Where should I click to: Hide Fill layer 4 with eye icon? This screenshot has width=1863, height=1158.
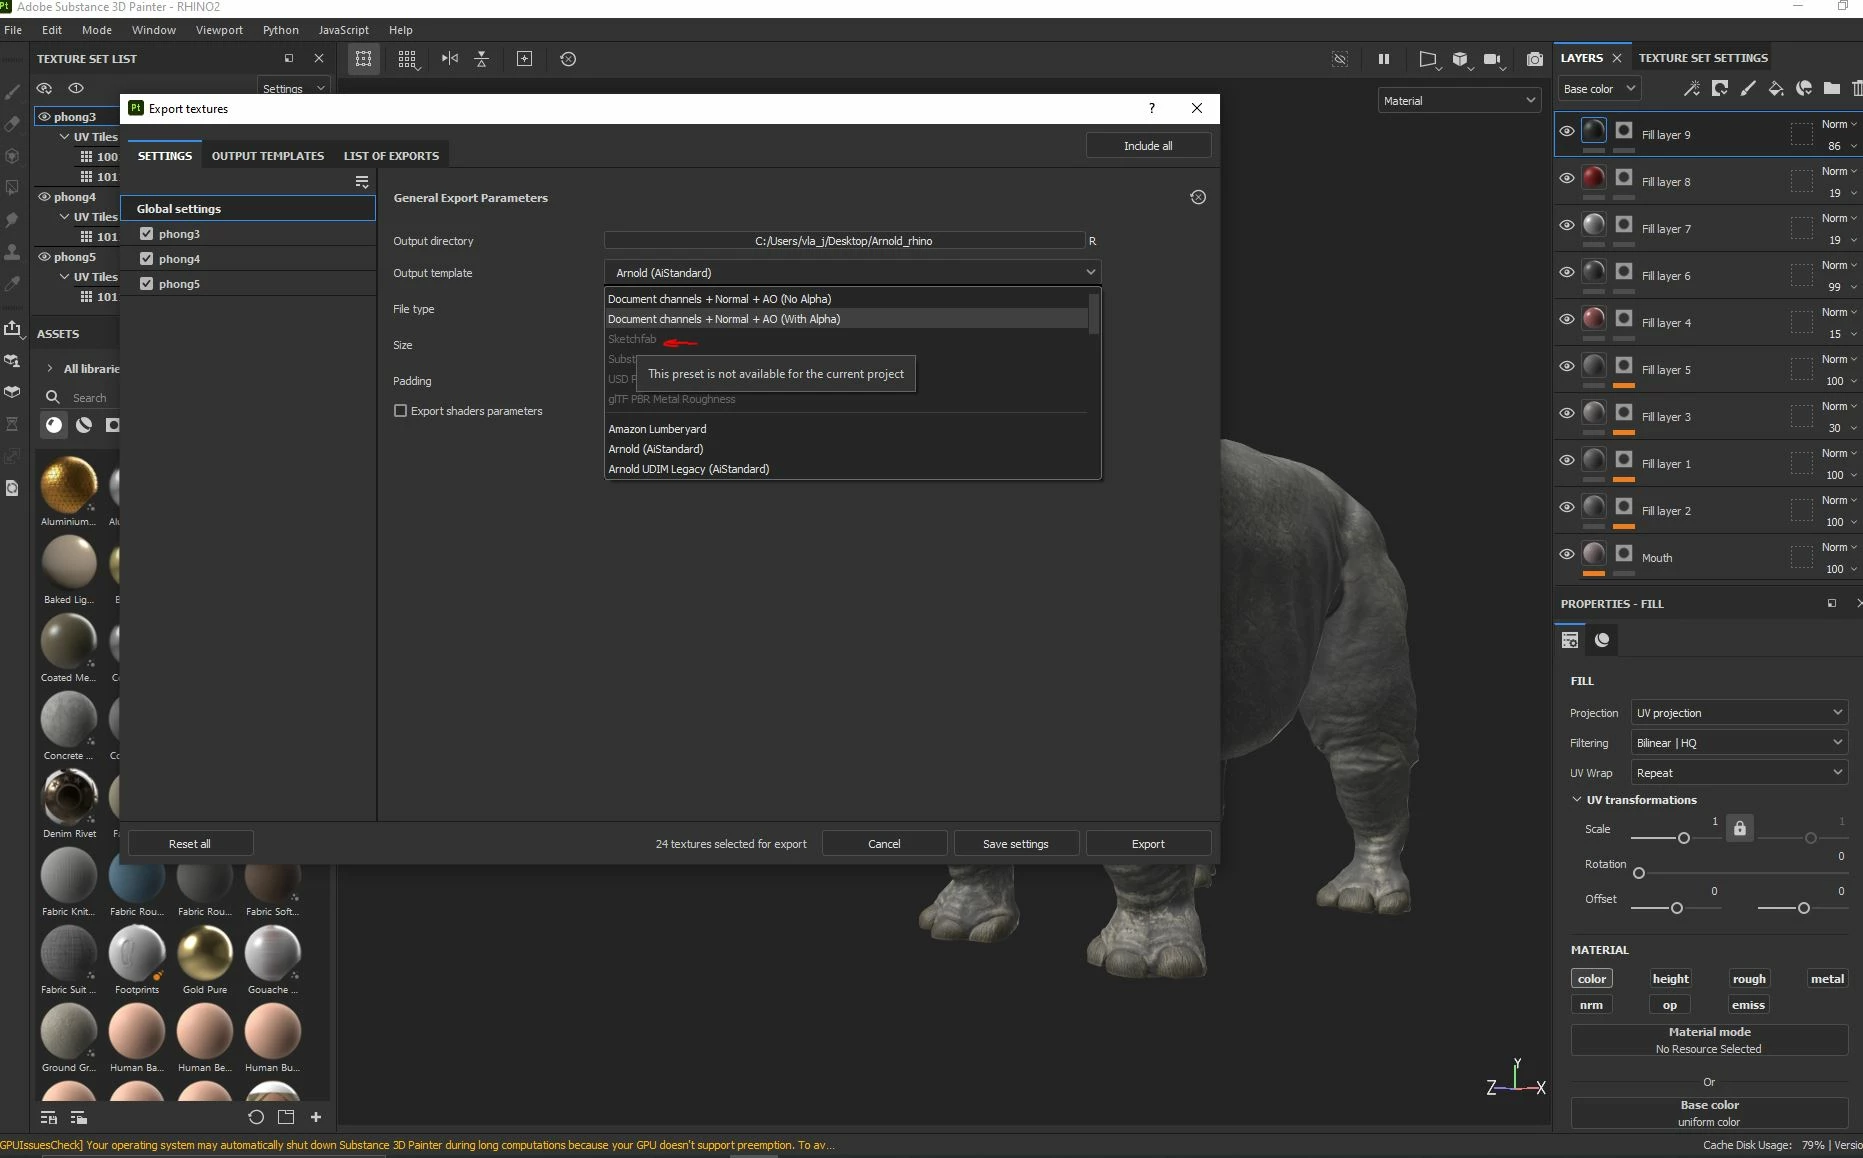[x=1567, y=319]
